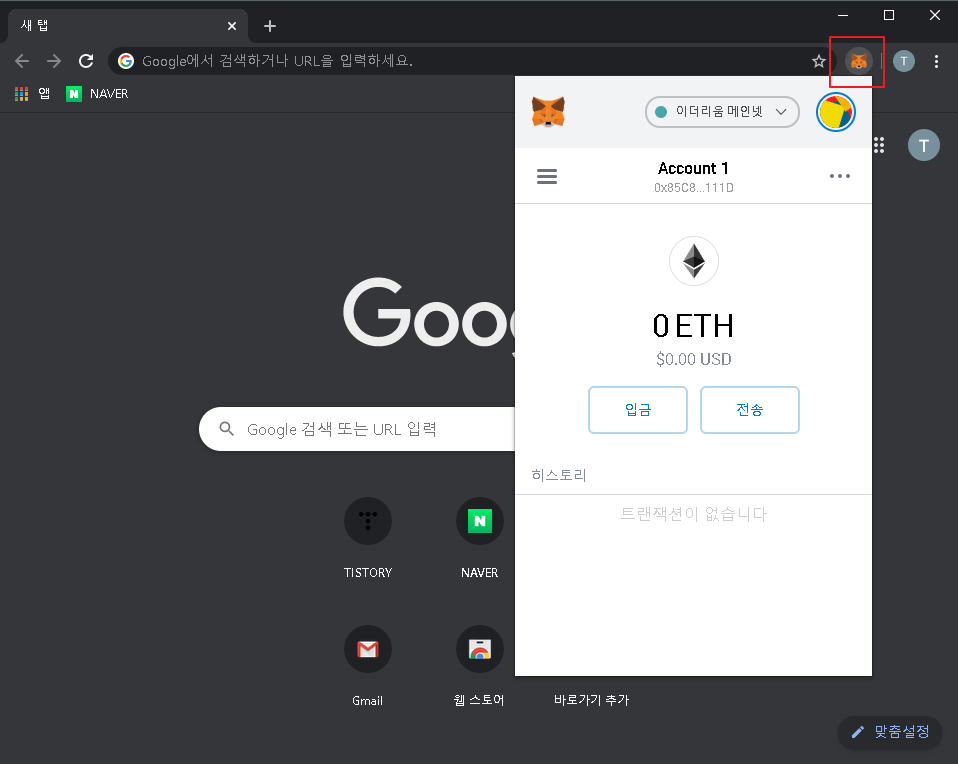Go back to previous page

[x=22, y=61]
